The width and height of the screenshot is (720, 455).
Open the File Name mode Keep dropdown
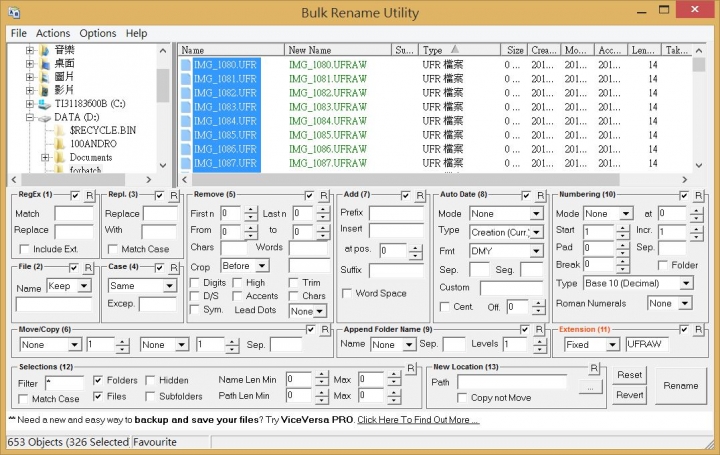click(x=84, y=286)
